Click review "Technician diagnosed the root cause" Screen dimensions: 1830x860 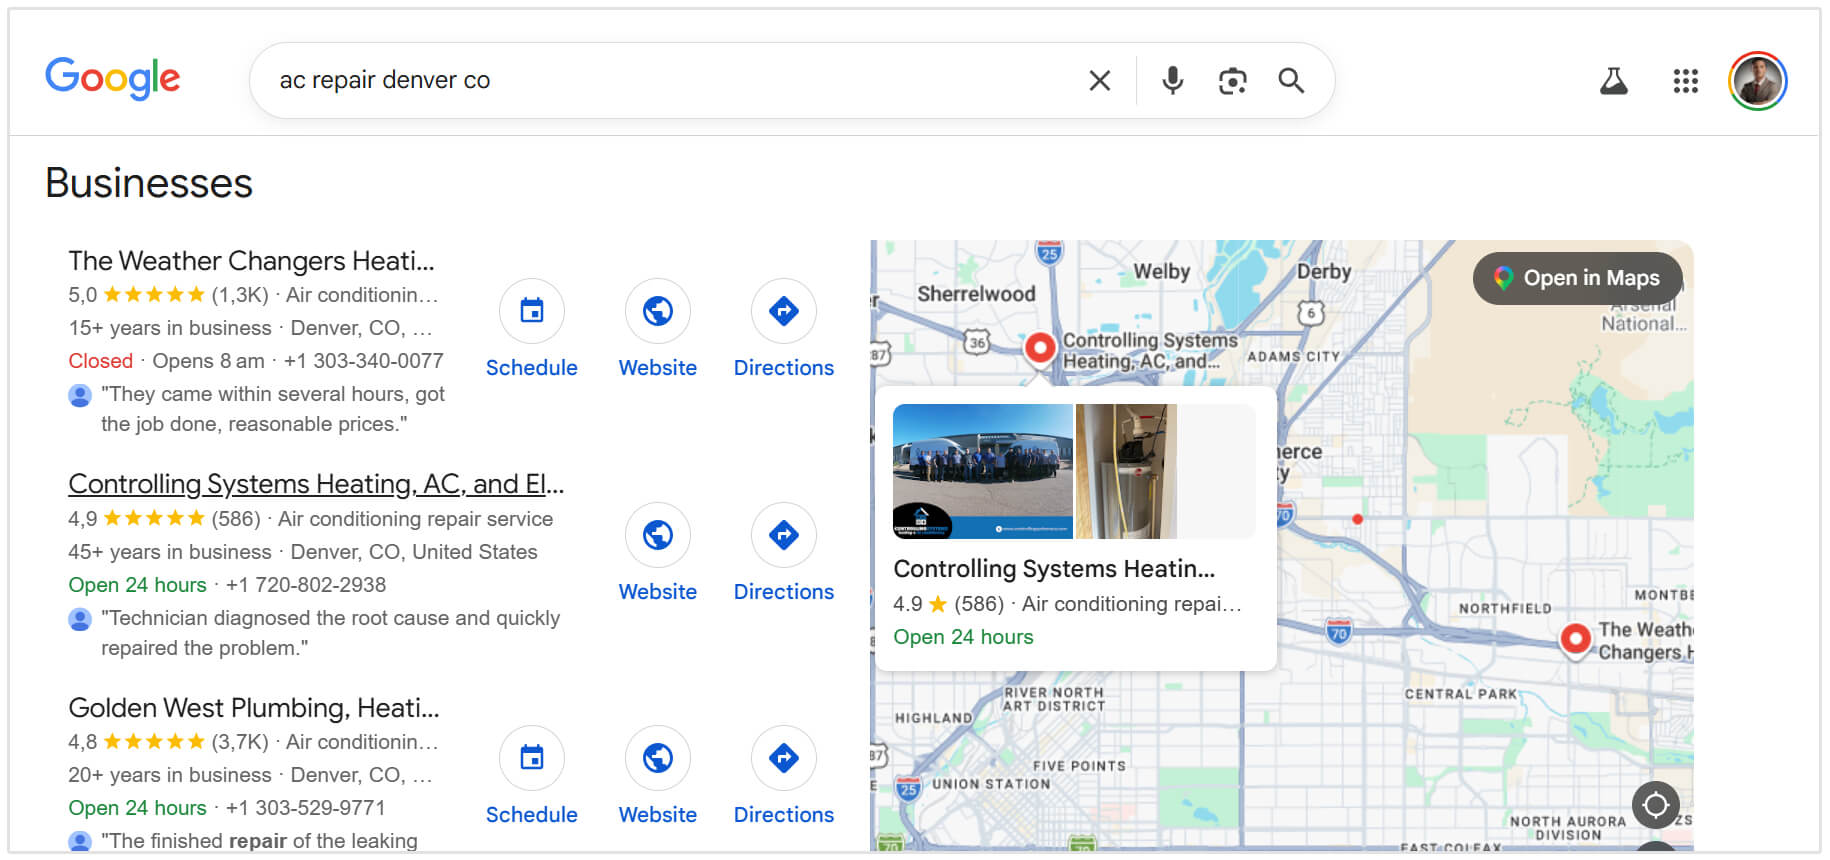[x=331, y=633]
